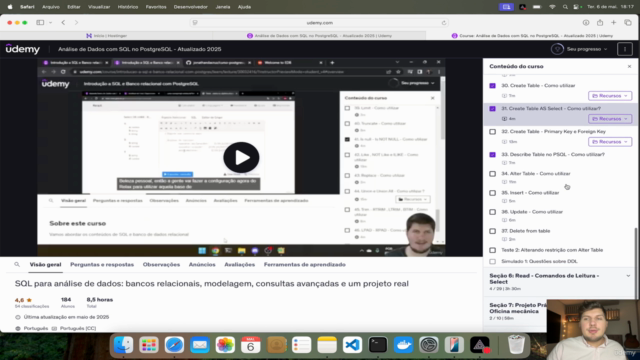Click the Safari share button
Image resolution: width=640 pixels, height=360 pixels.
point(600,23)
